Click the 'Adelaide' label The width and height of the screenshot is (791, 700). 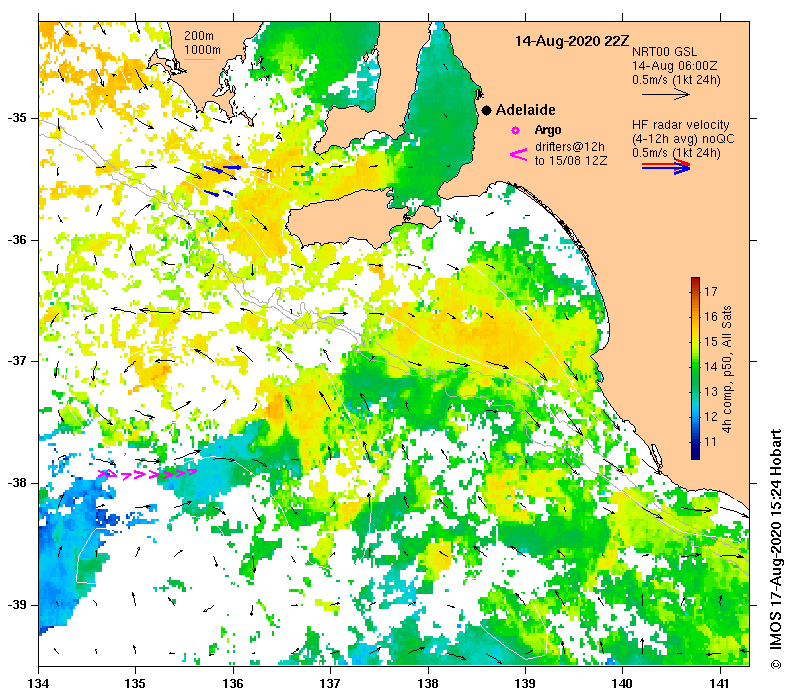[525, 110]
